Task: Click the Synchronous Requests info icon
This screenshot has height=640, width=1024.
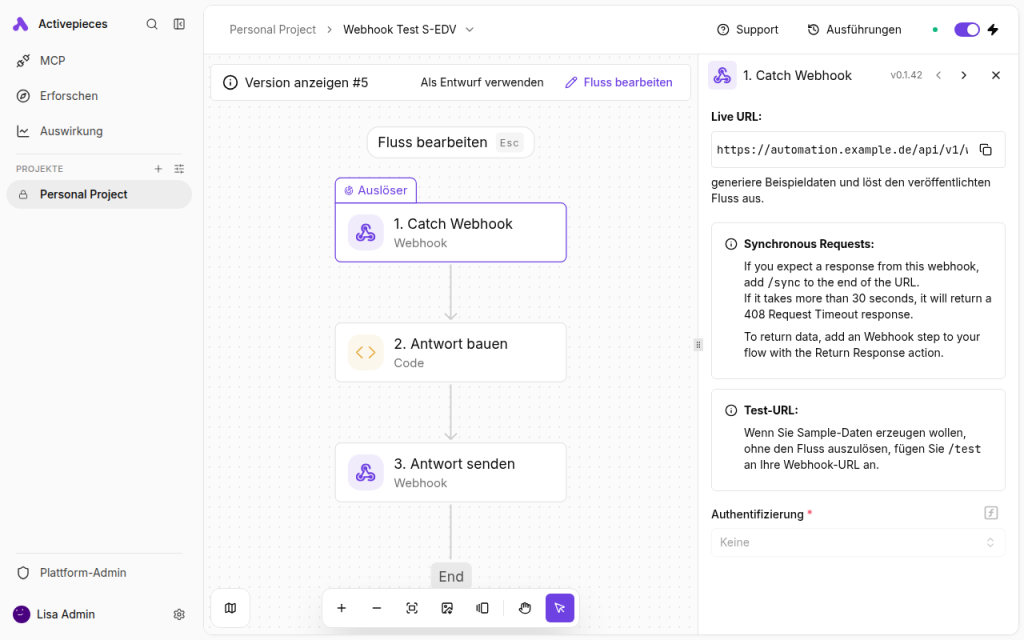Action: pos(731,244)
